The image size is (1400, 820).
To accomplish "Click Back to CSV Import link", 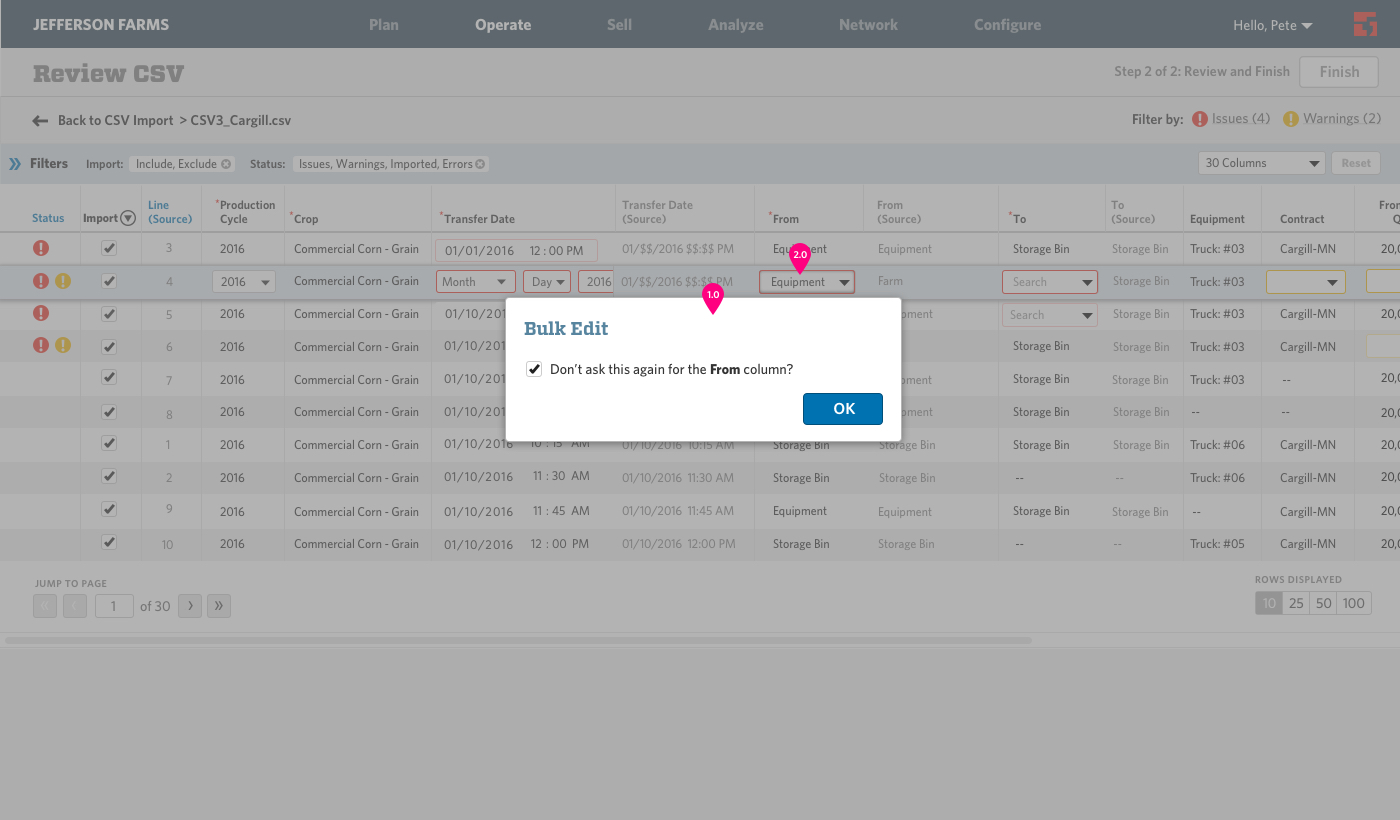I will (x=116, y=121).
